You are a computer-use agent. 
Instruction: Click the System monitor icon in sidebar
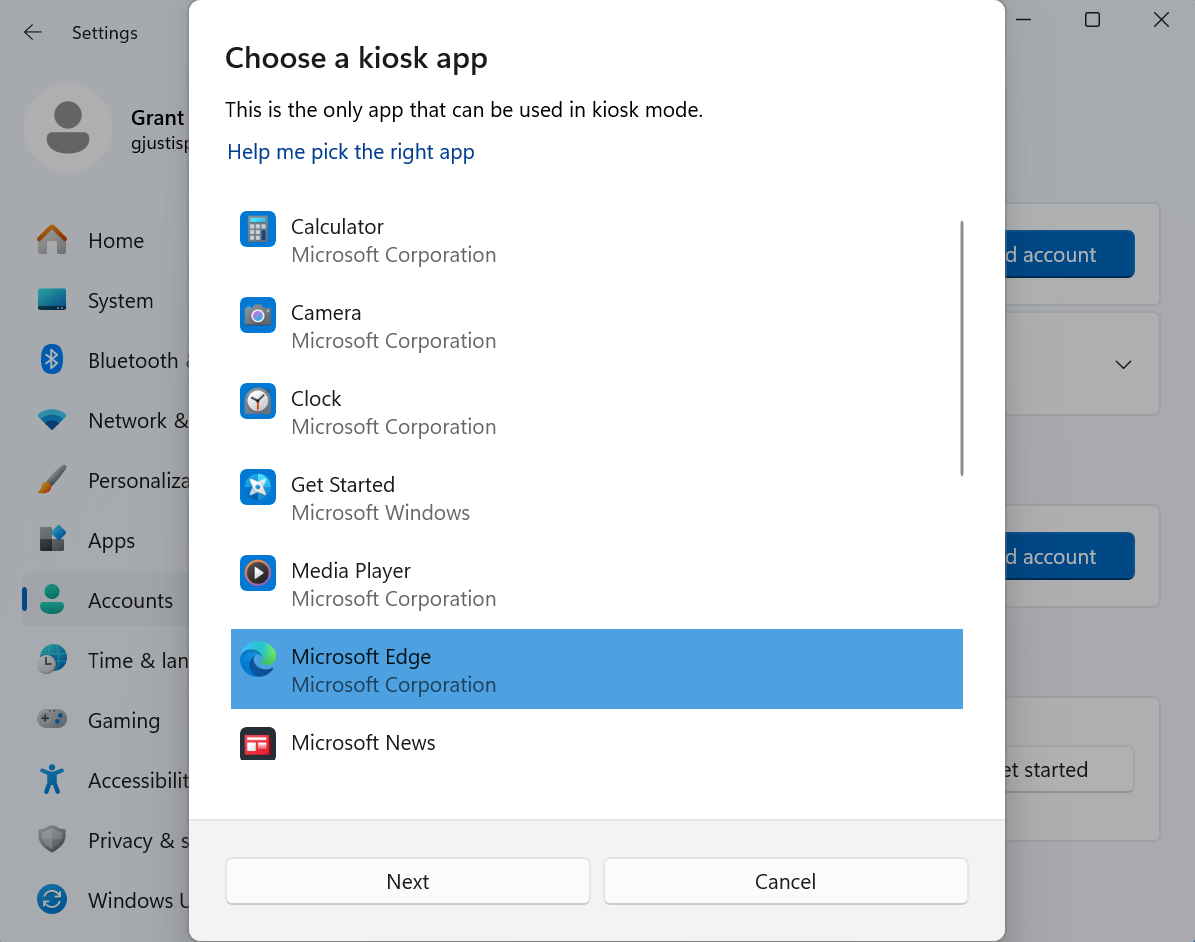click(52, 300)
